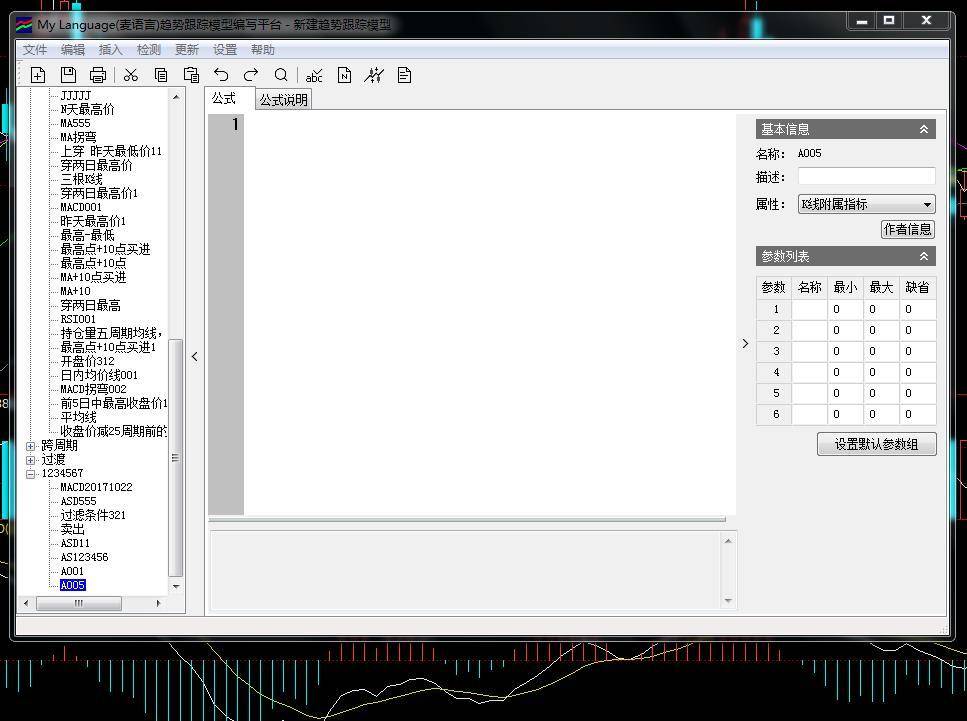Click the formula editor line 1
Screen dimensions: 967x721
pyautogui.click(x=490, y=125)
